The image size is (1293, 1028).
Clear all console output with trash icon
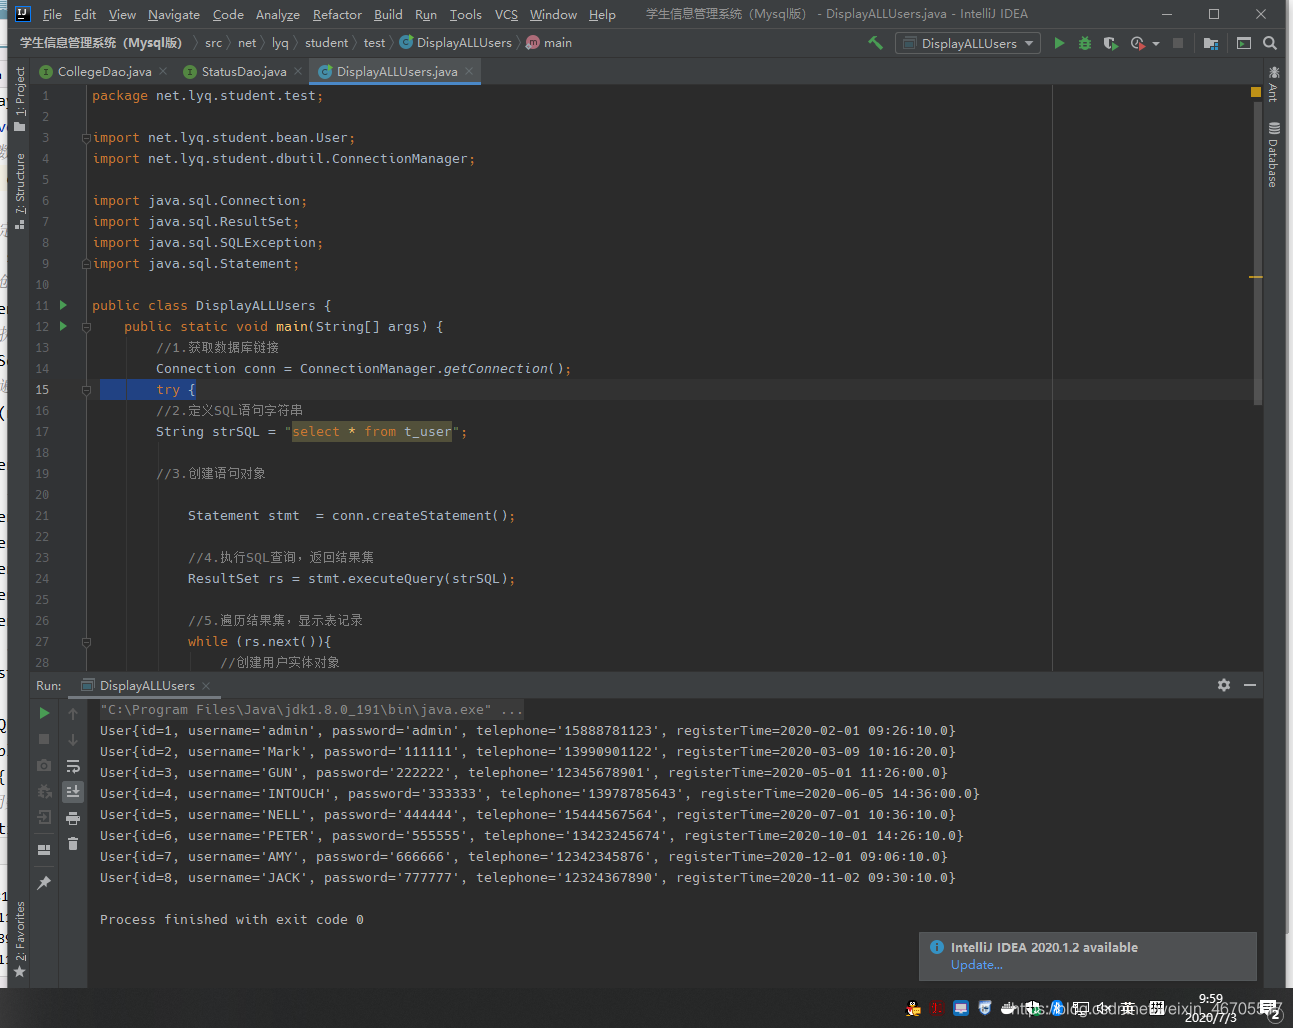73,844
